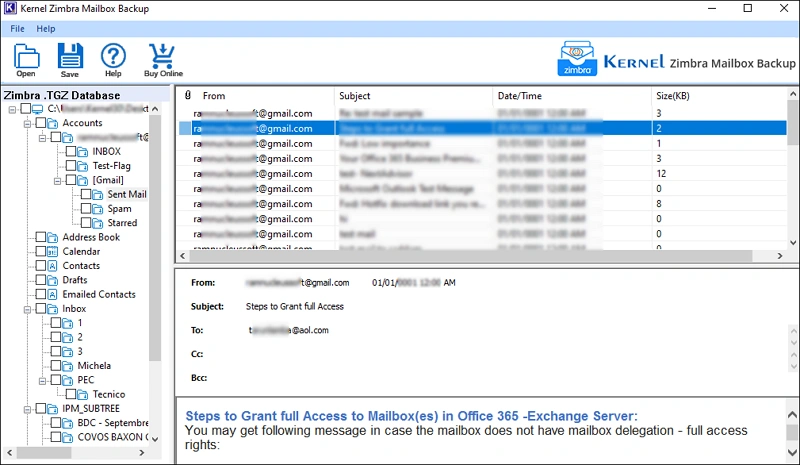Click the attachment paperclip column header icon
800x465 pixels.
tap(188, 95)
